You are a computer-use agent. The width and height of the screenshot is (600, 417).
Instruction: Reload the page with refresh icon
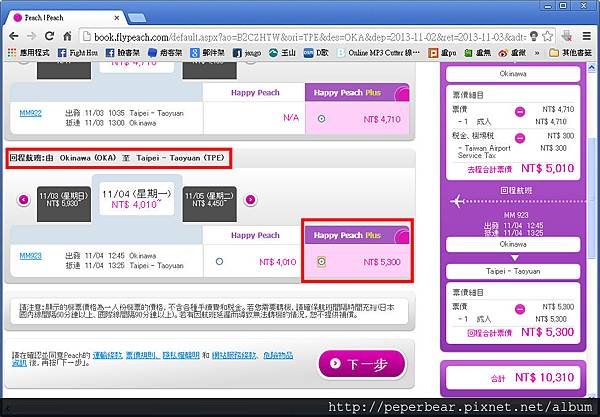tap(49, 36)
